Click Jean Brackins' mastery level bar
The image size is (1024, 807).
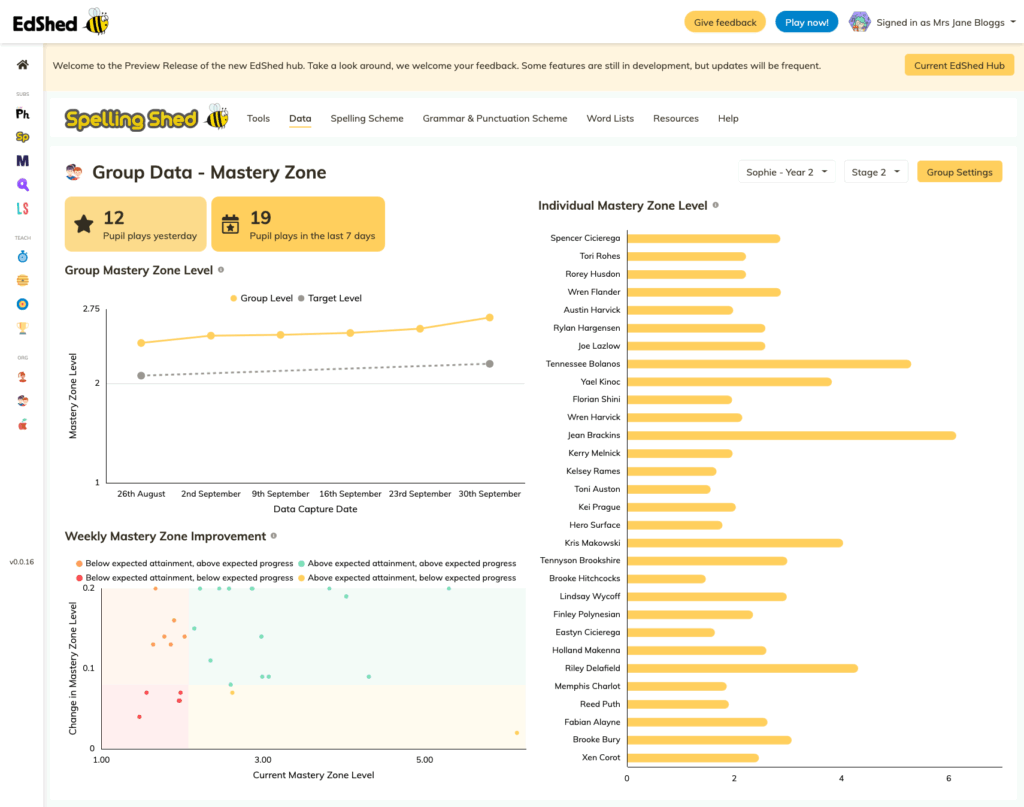(x=790, y=435)
